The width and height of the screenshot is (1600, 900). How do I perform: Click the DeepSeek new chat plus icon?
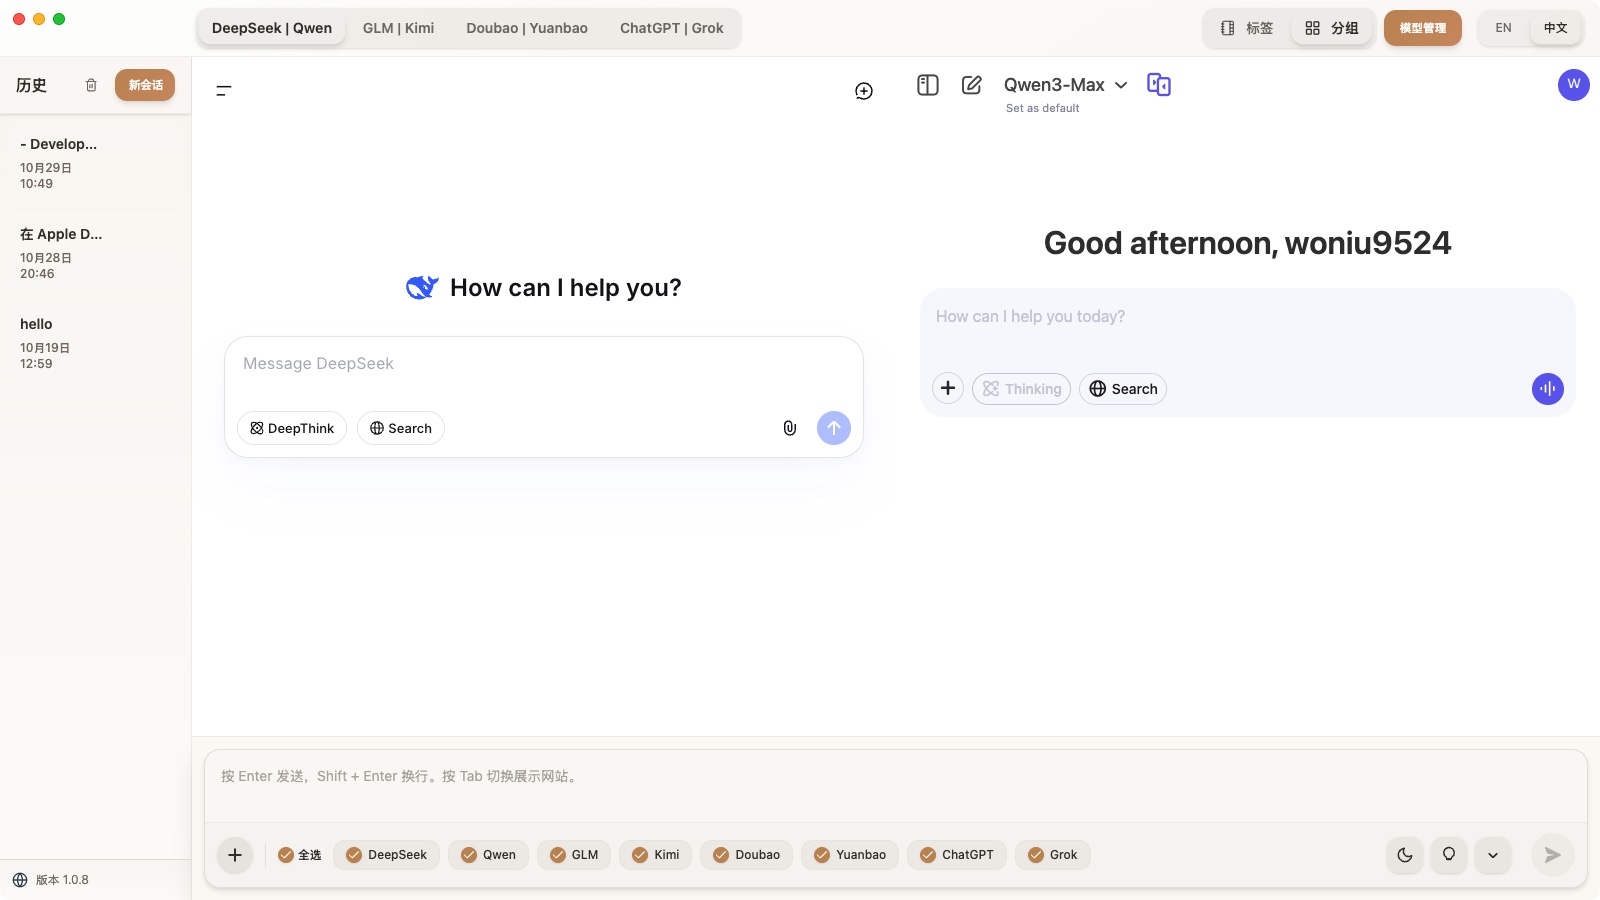864,91
